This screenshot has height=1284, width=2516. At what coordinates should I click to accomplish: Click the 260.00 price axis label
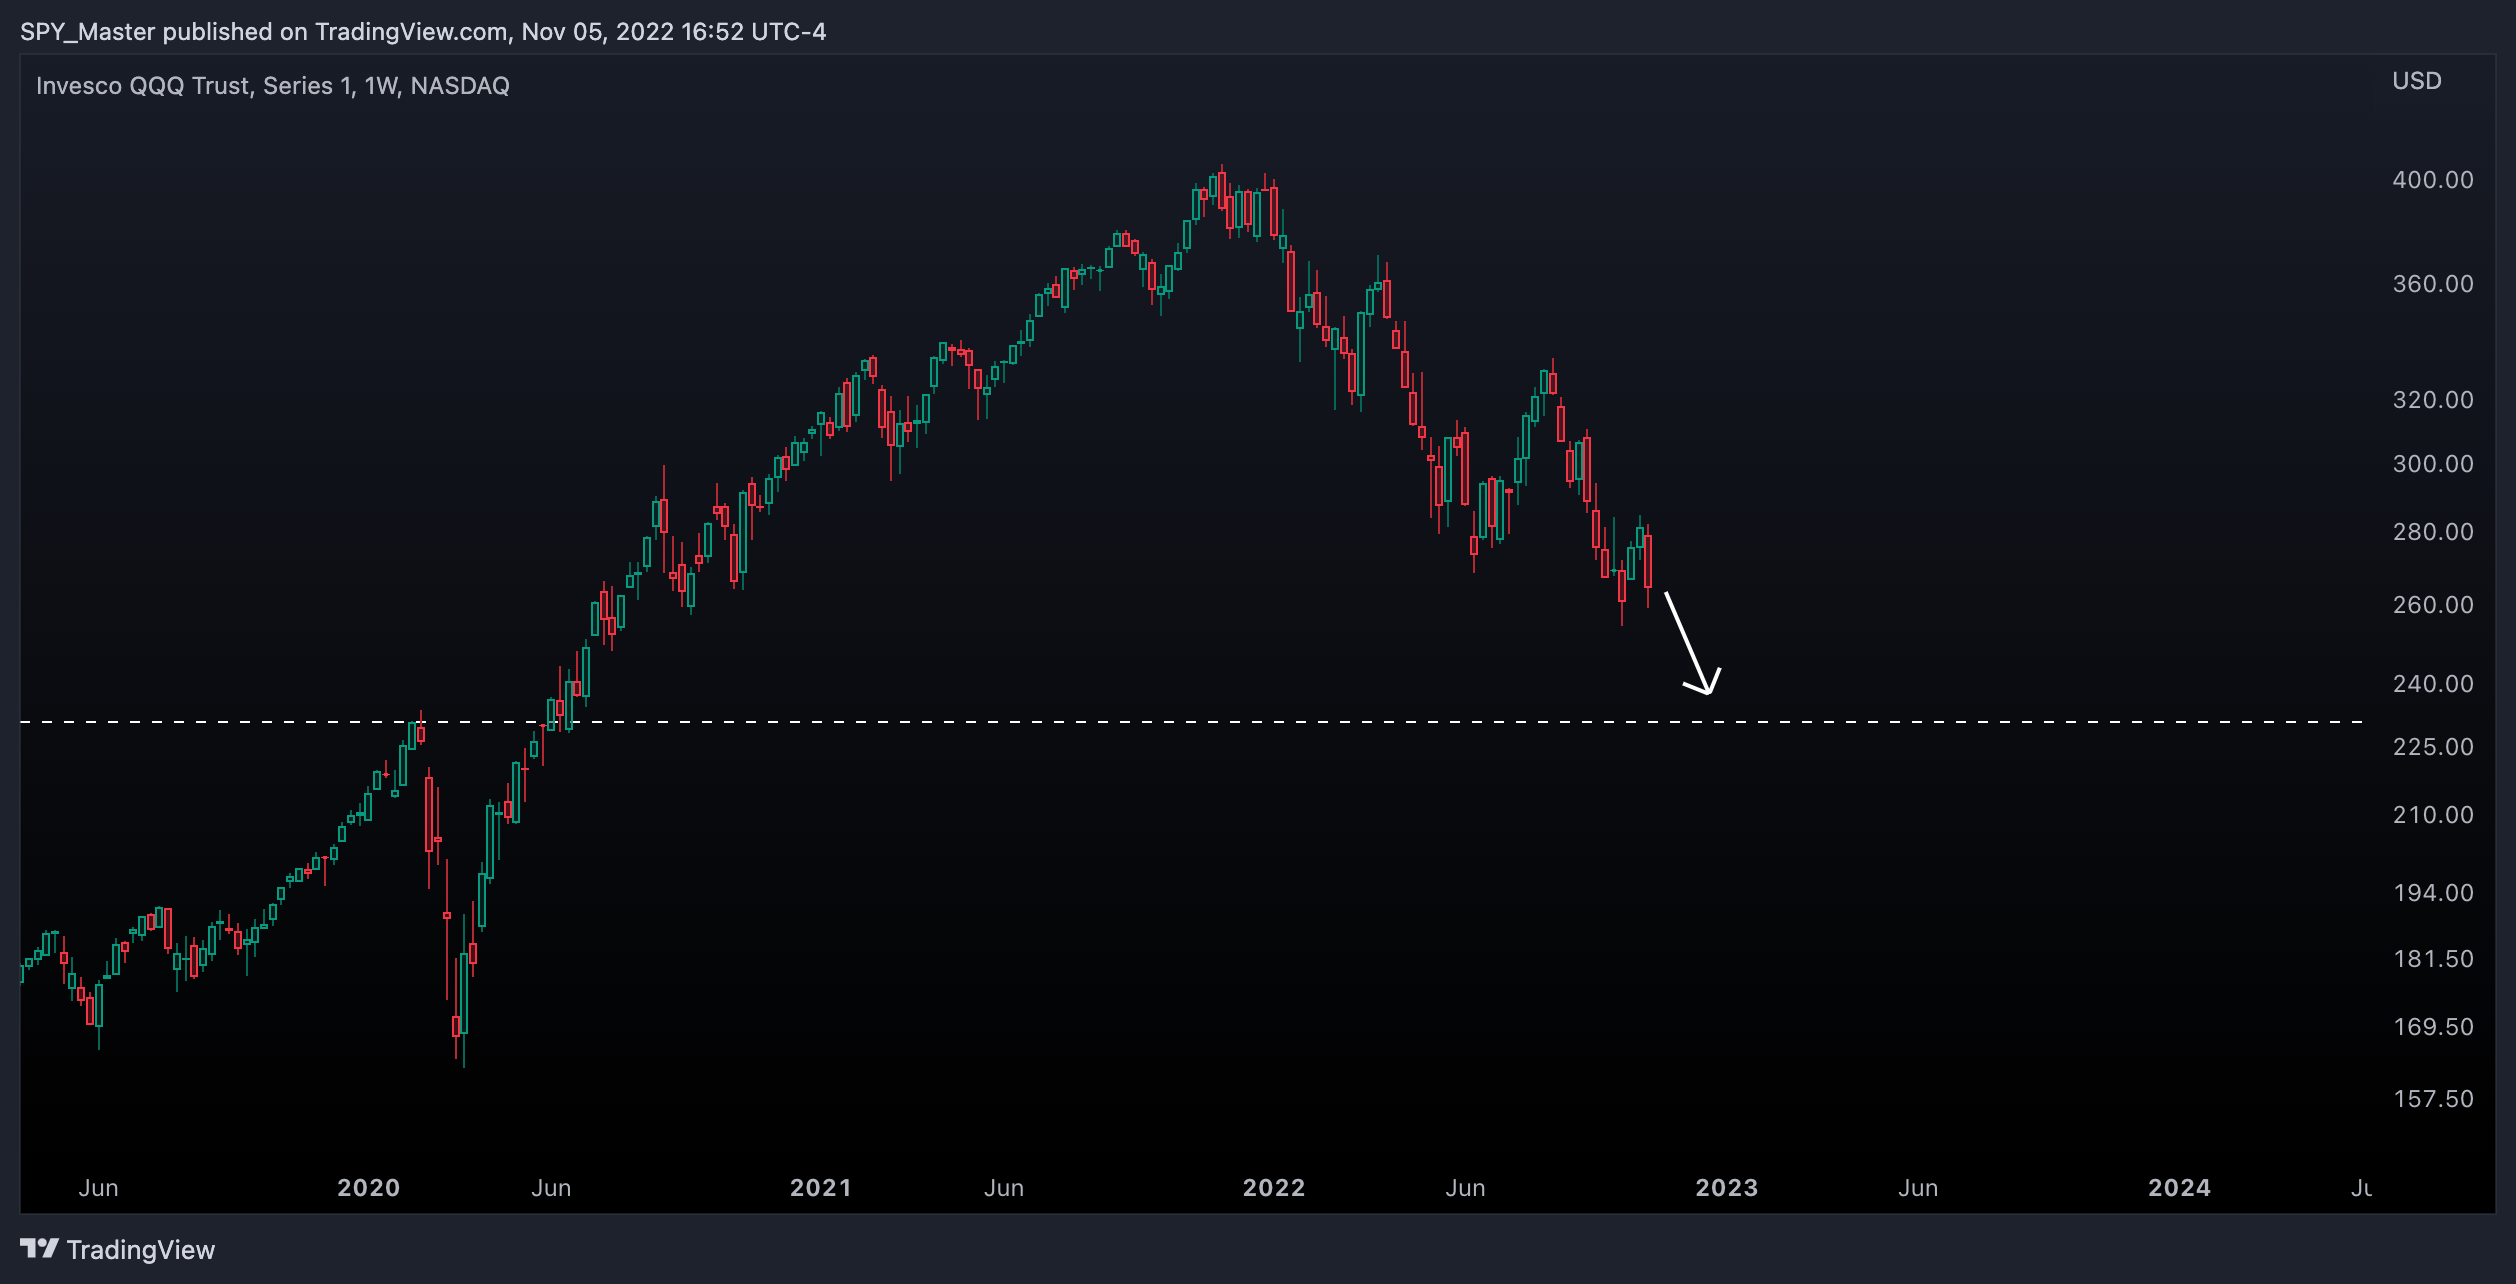click(2433, 605)
